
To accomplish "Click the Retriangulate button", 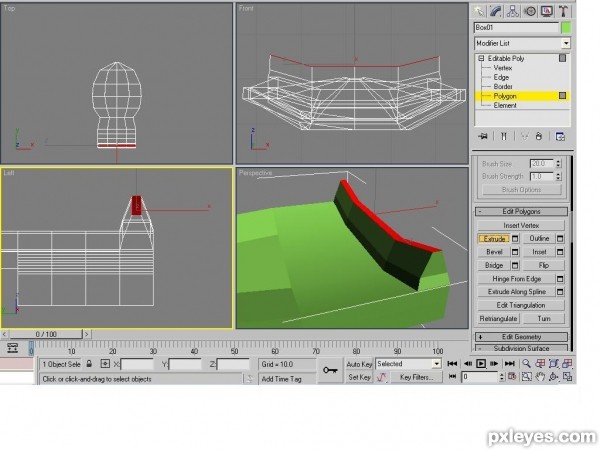I will pos(498,319).
